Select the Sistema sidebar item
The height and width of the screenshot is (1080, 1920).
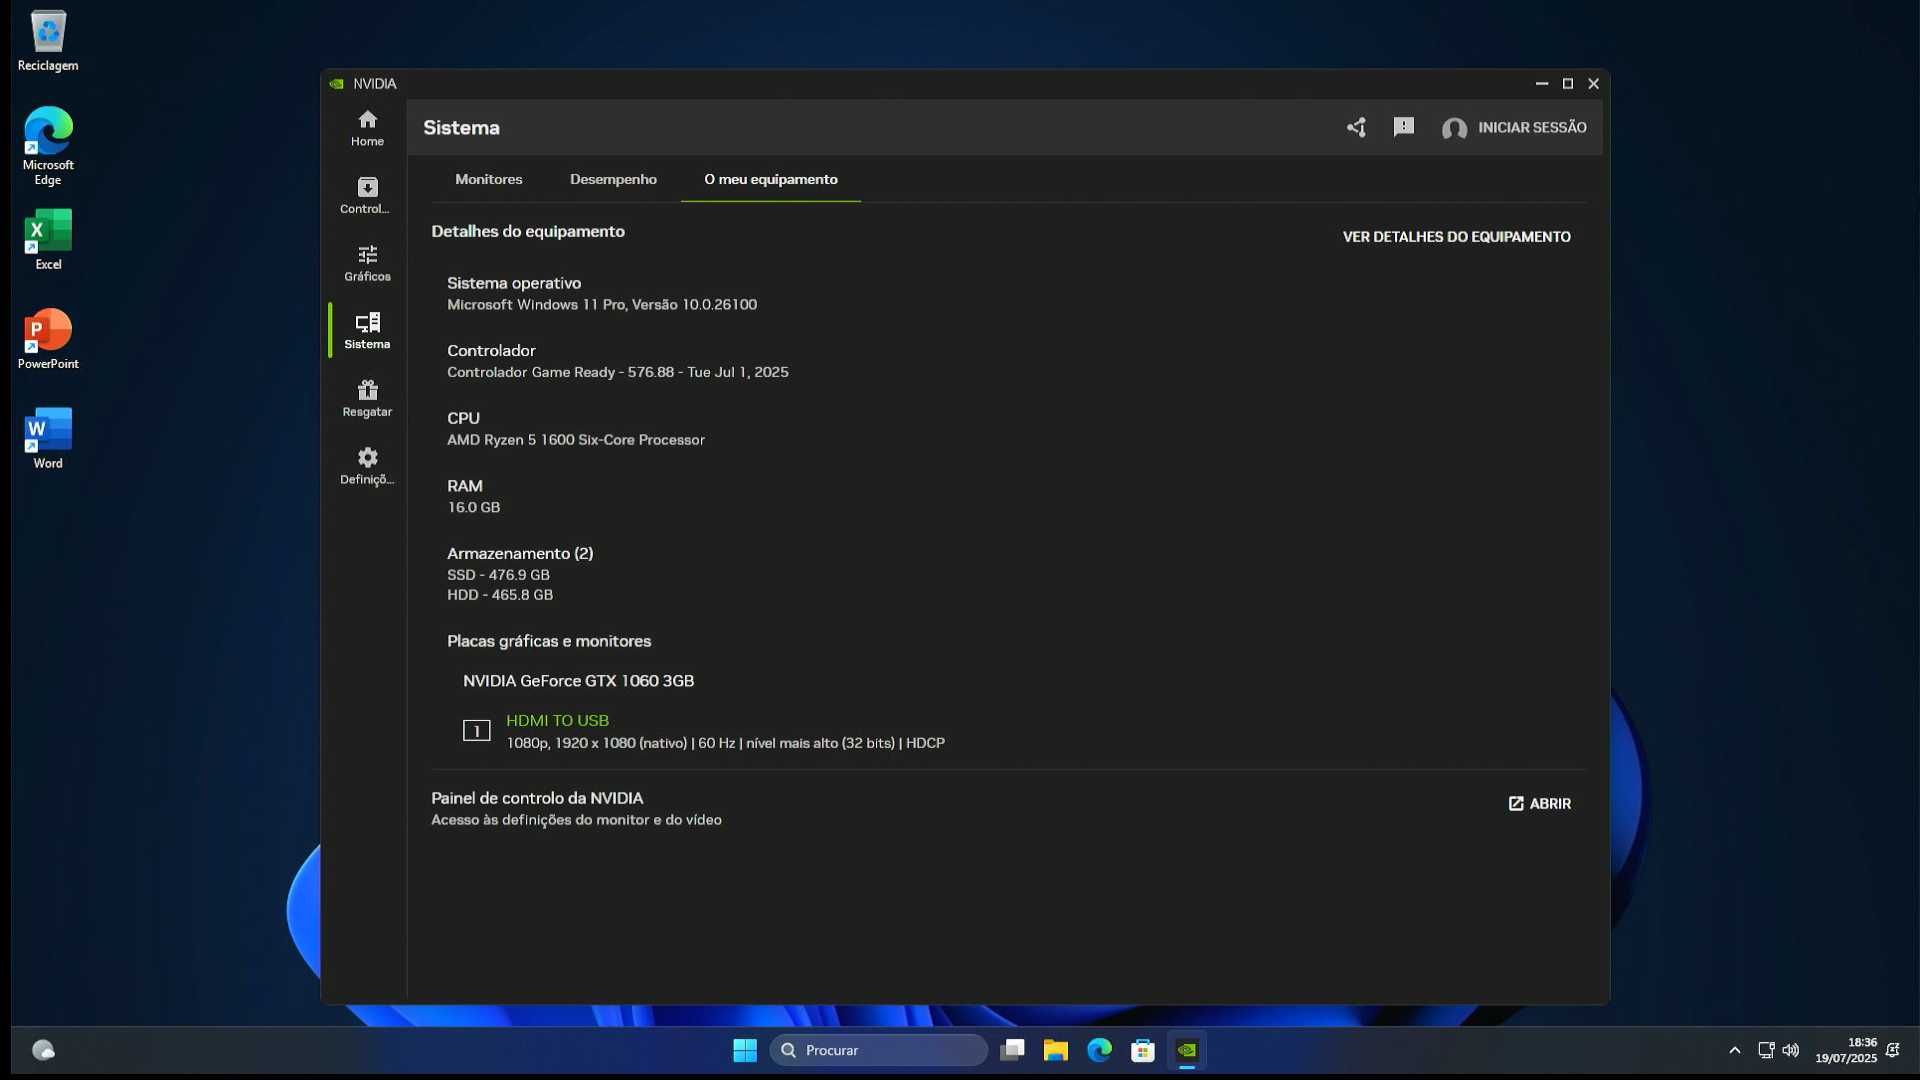(367, 331)
